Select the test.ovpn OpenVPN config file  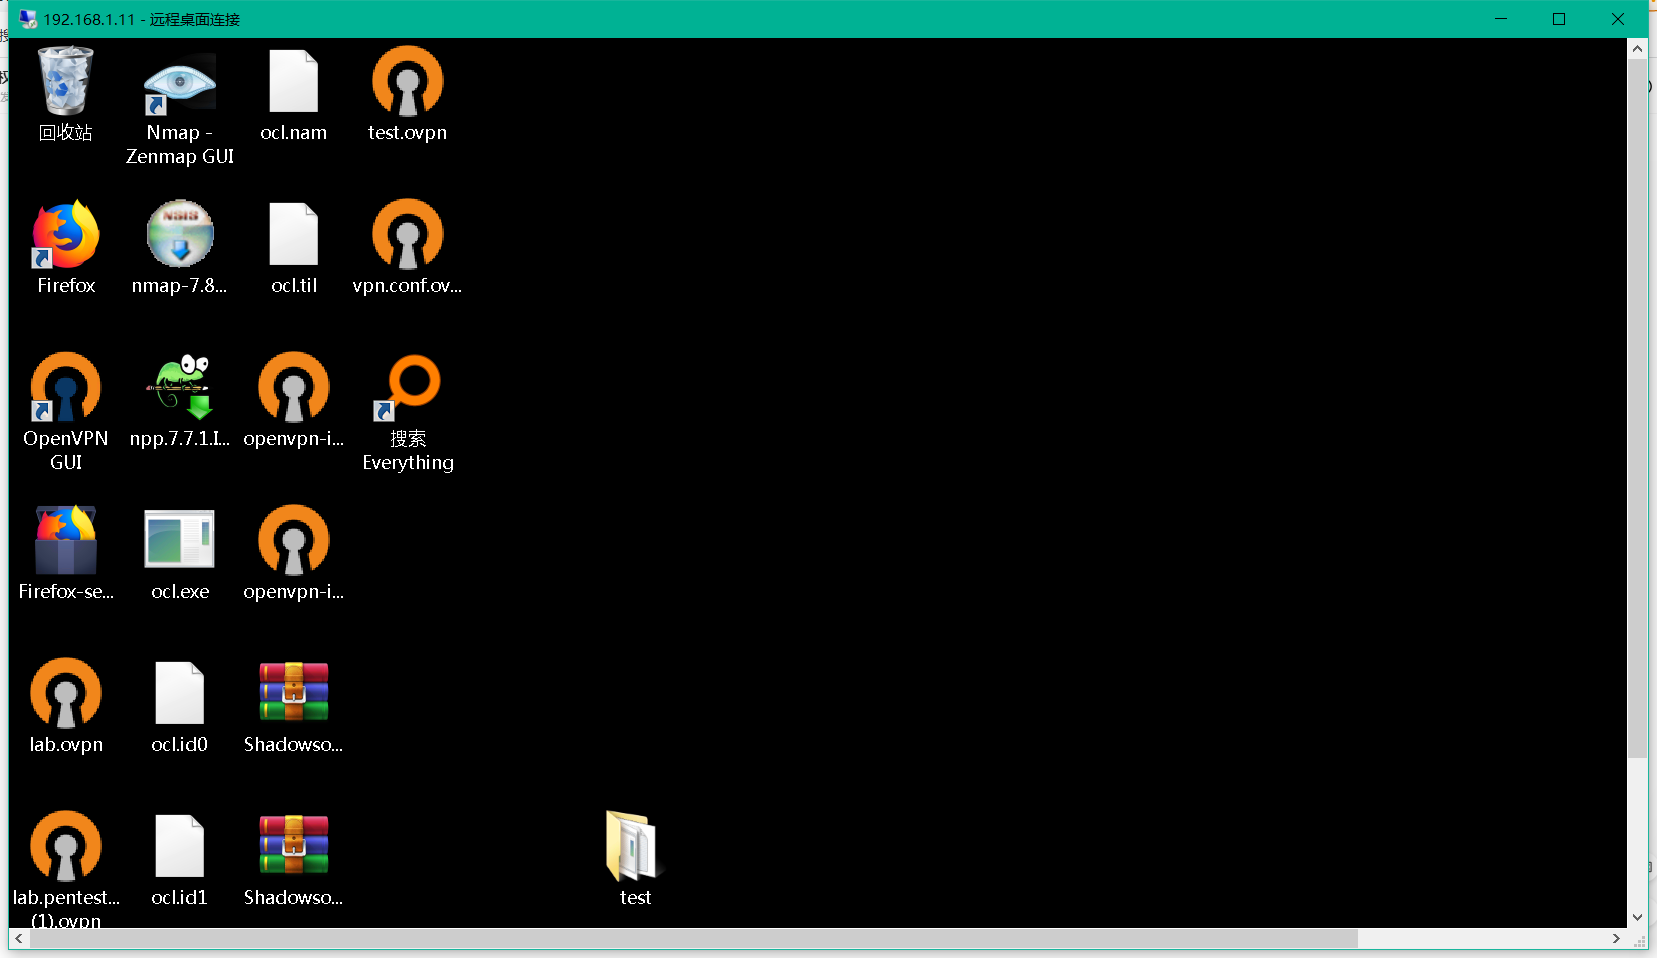[407, 81]
